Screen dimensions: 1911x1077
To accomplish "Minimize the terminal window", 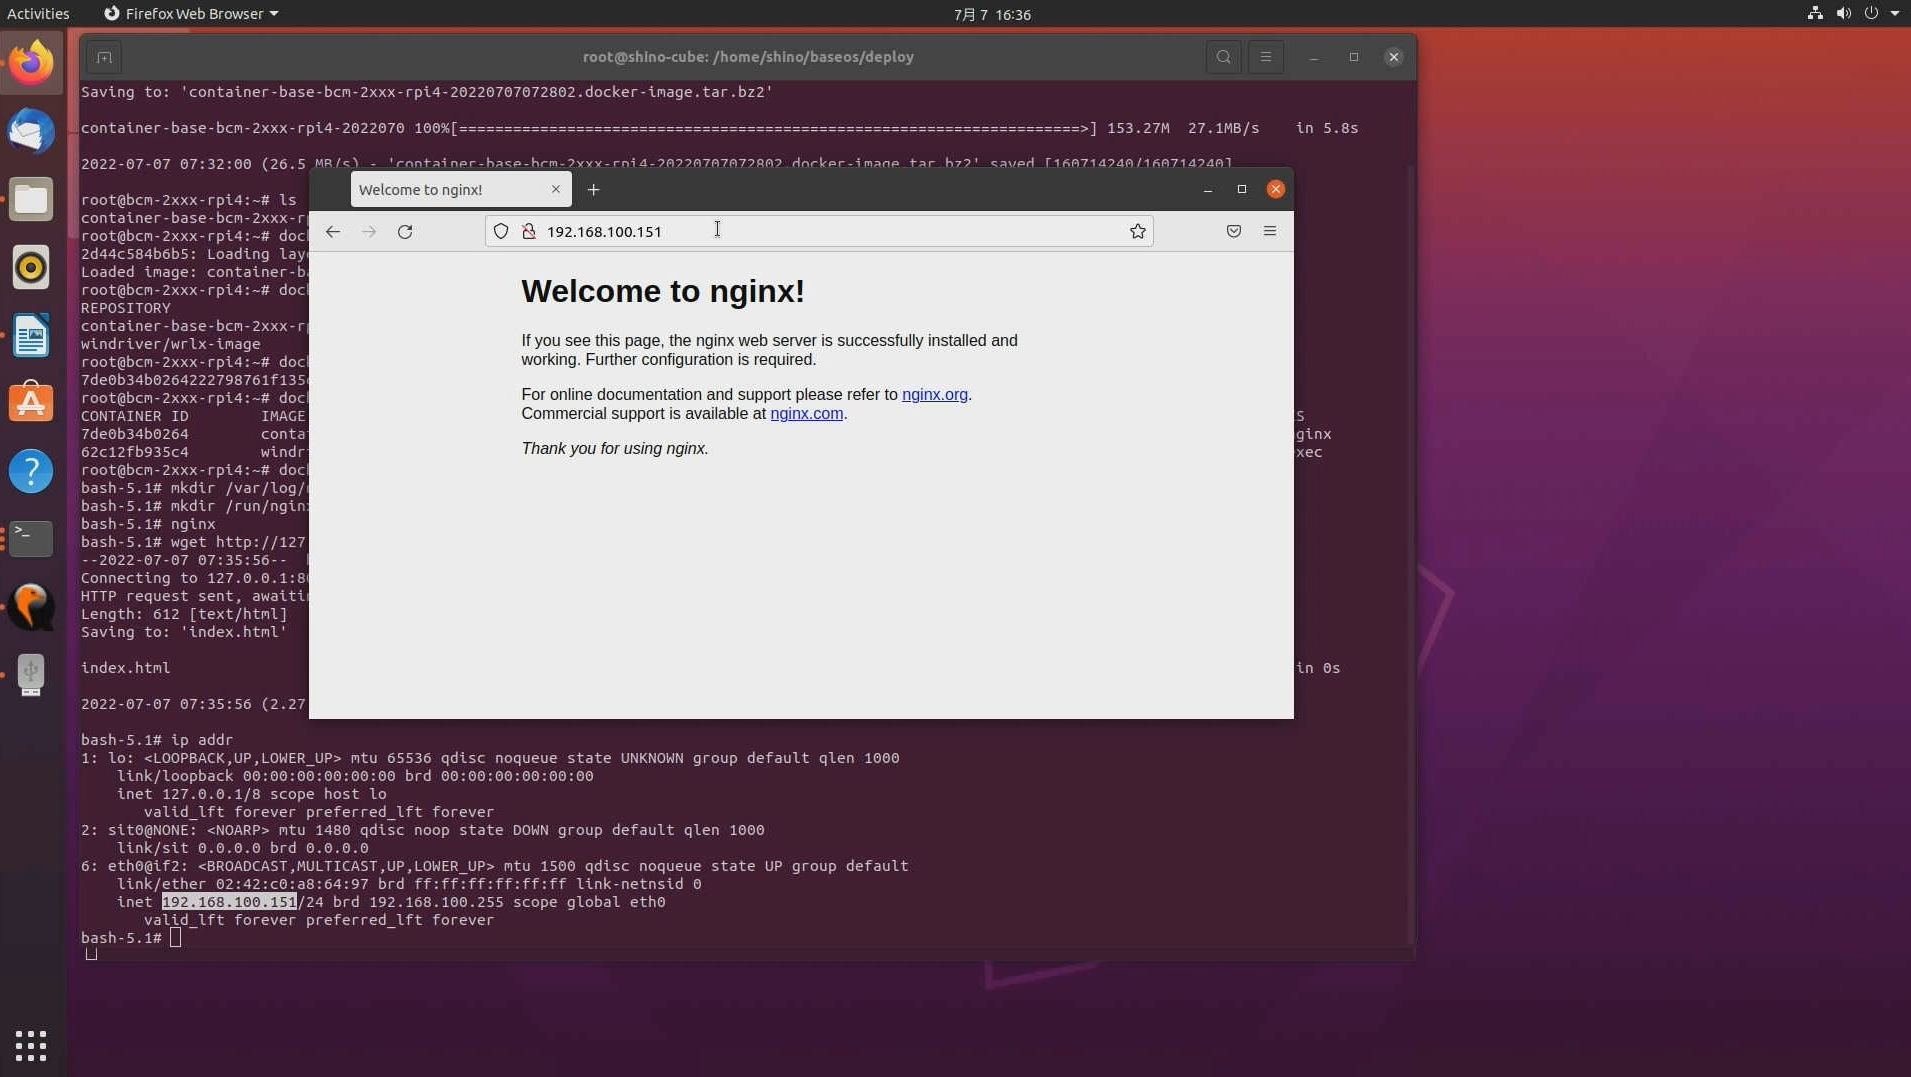I will [x=1314, y=57].
